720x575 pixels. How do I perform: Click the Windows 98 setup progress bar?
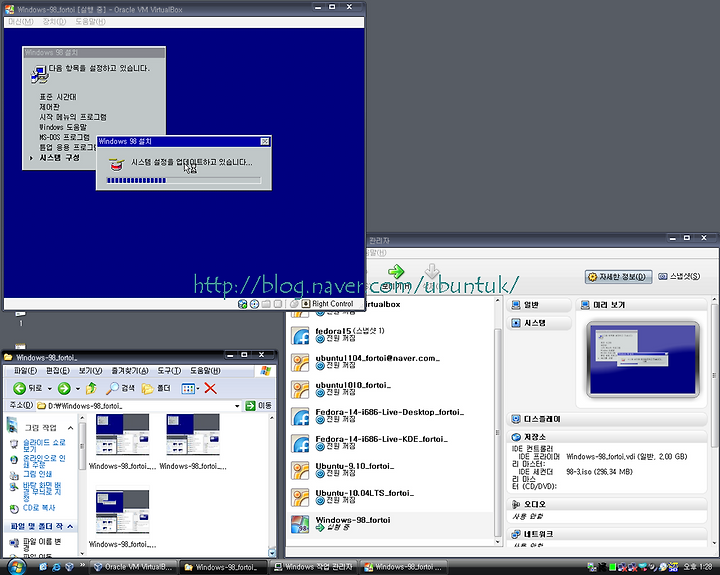pos(184,180)
